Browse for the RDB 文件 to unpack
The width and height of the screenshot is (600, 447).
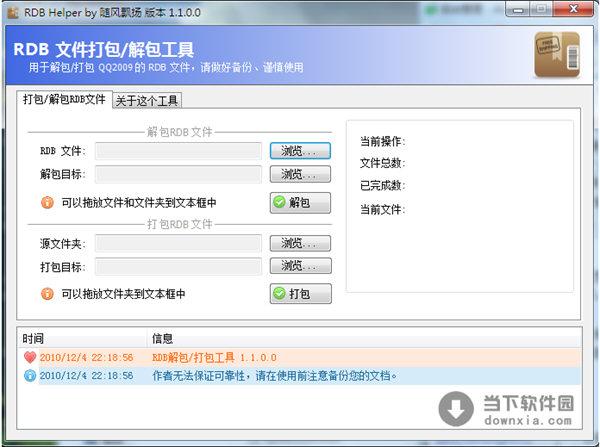300,151
